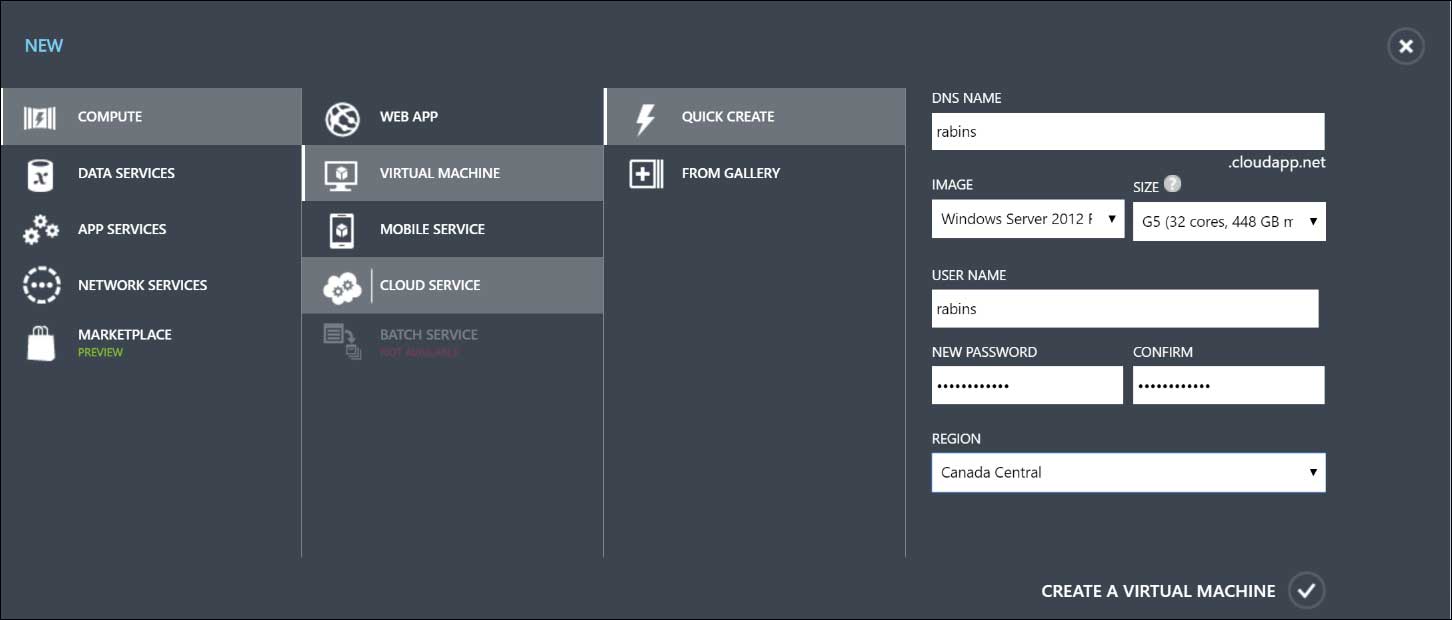Click the DNS NAME field containing rabins
Viewport: 1452px width, 620px height.
coord(1127,131)
